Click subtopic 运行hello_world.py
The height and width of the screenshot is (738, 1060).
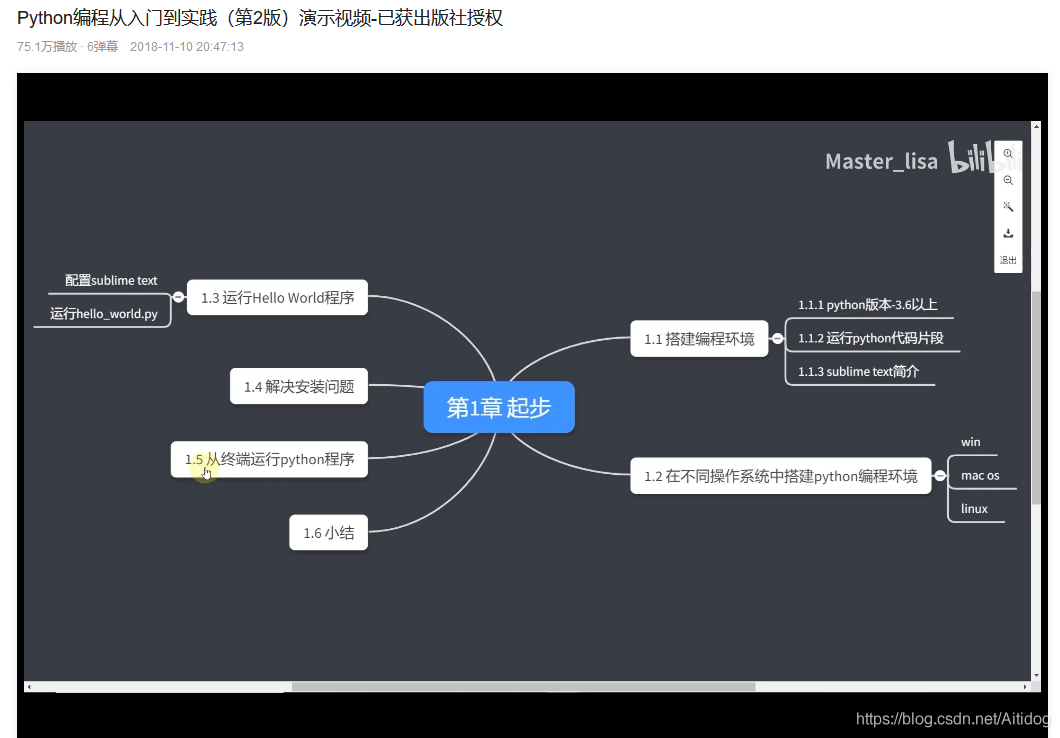pos(103,314)
